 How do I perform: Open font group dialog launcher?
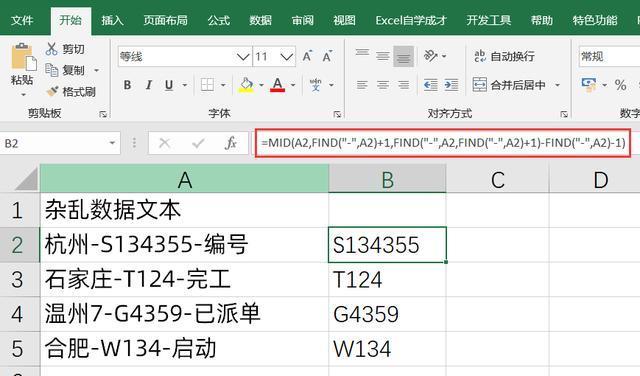coord(337,114)
